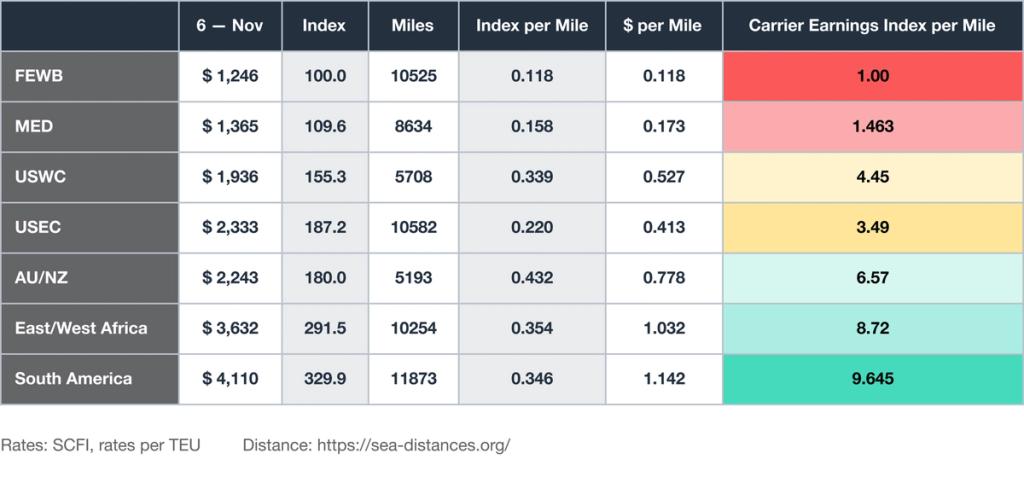Click the Carrier Earnings Index per Mile header
This screenshot has width=1024, height=488.
click(x=872, y=26)
